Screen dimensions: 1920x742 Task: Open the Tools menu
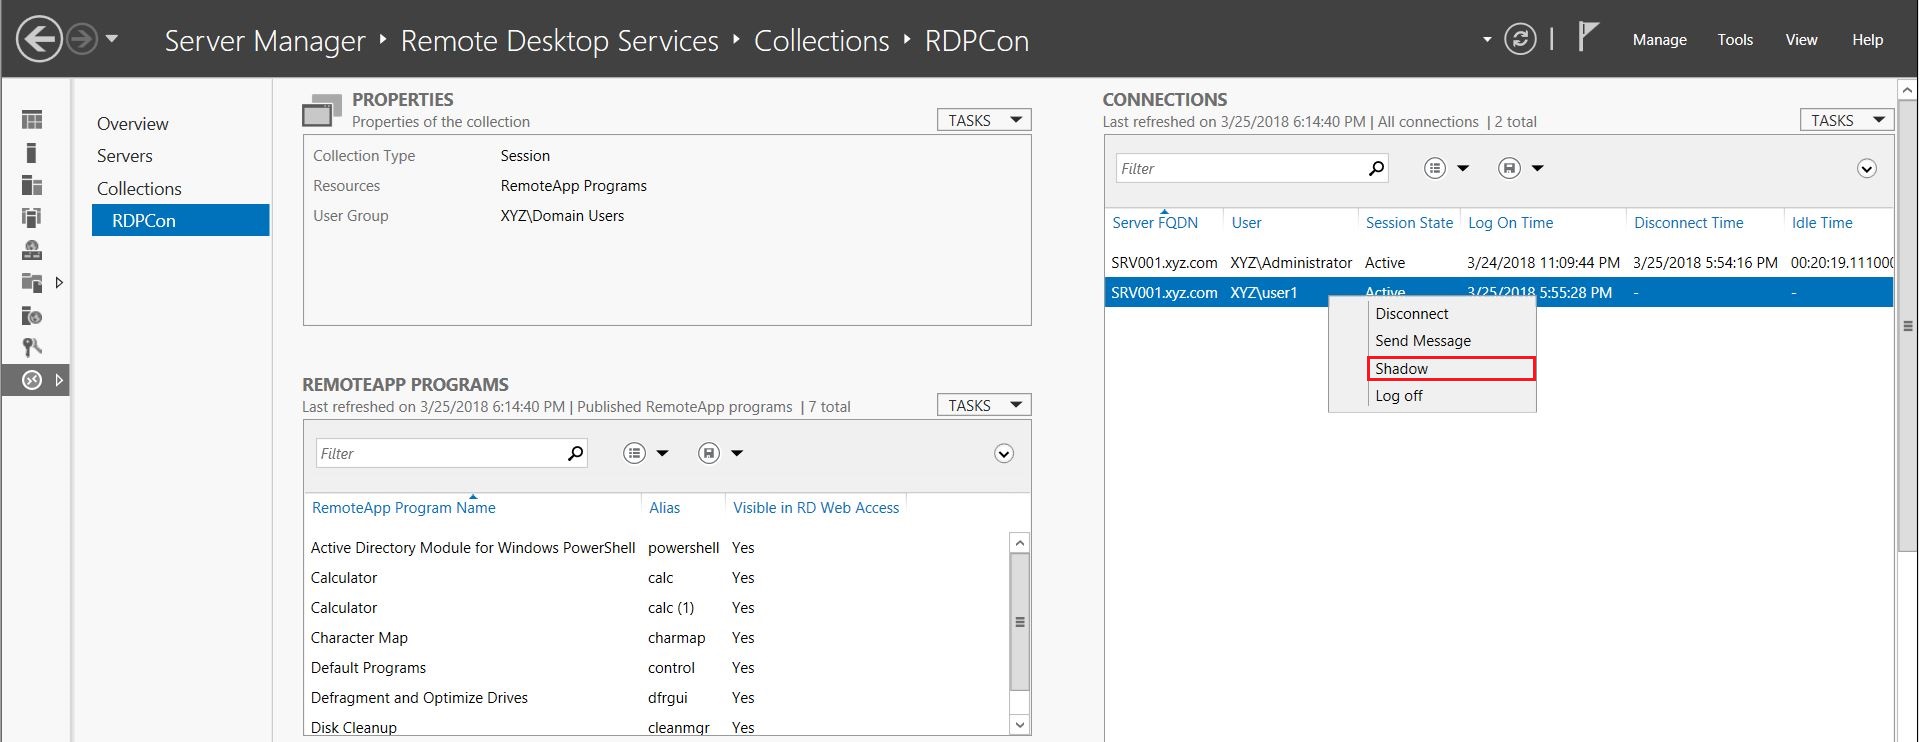(1735, 40)
